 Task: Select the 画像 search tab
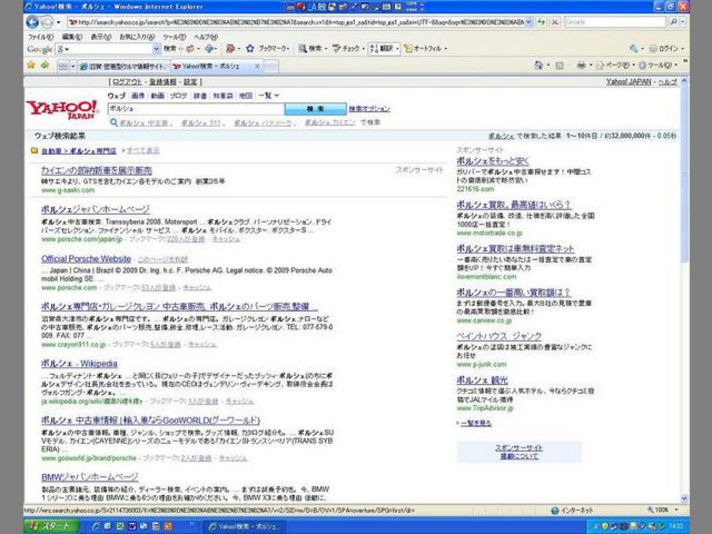point(138,95)
